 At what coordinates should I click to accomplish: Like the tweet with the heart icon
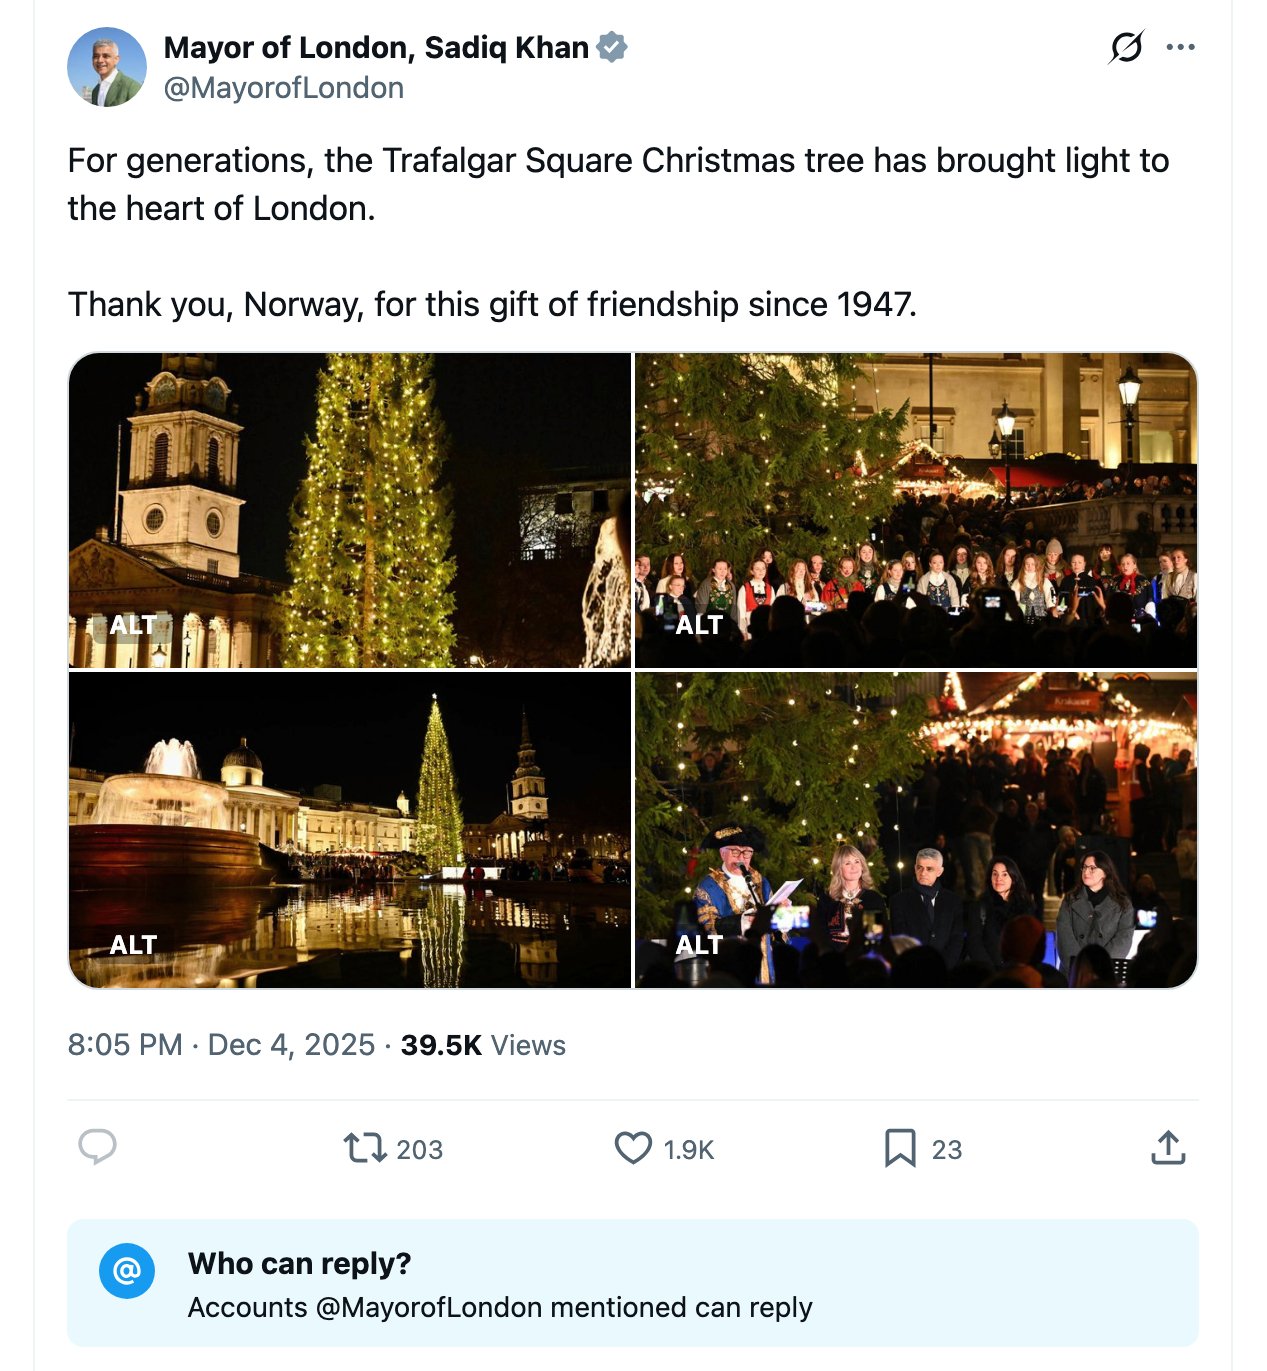pos(633,1148)
